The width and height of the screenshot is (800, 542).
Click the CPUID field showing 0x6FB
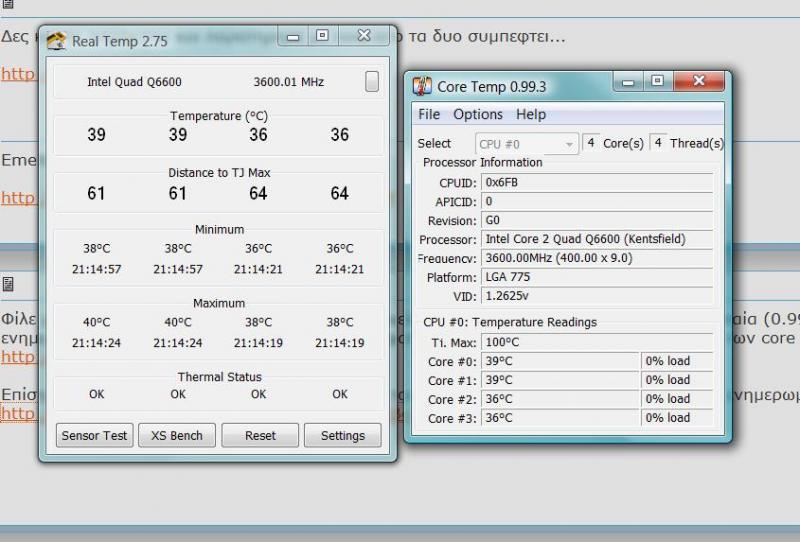click(x=597, y=183)
